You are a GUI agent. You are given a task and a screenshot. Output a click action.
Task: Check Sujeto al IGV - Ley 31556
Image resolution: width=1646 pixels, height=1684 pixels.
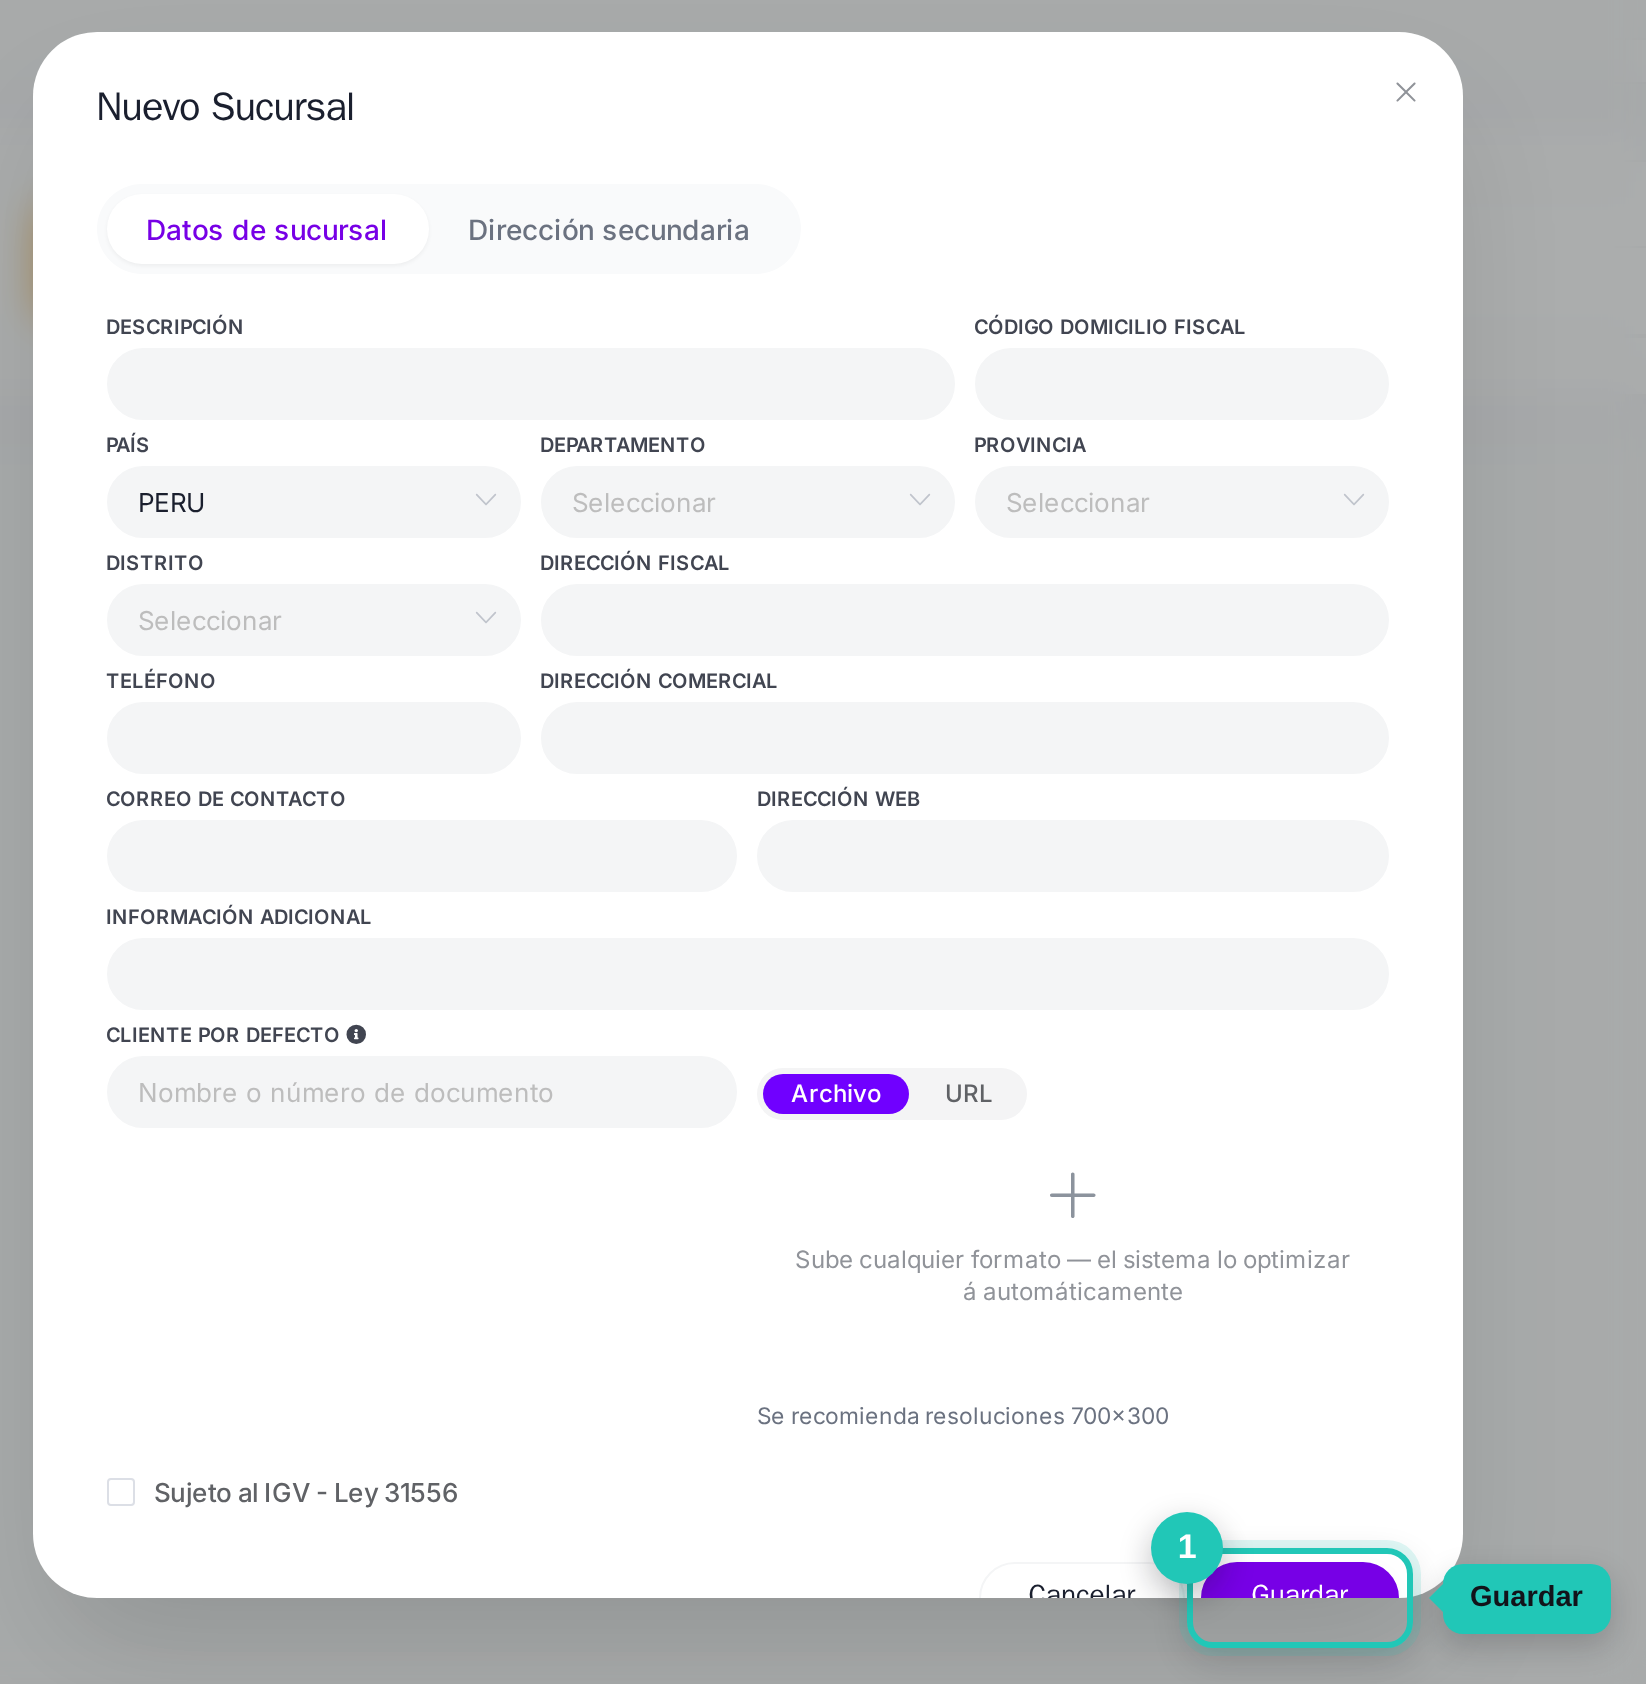(121, 1492)
